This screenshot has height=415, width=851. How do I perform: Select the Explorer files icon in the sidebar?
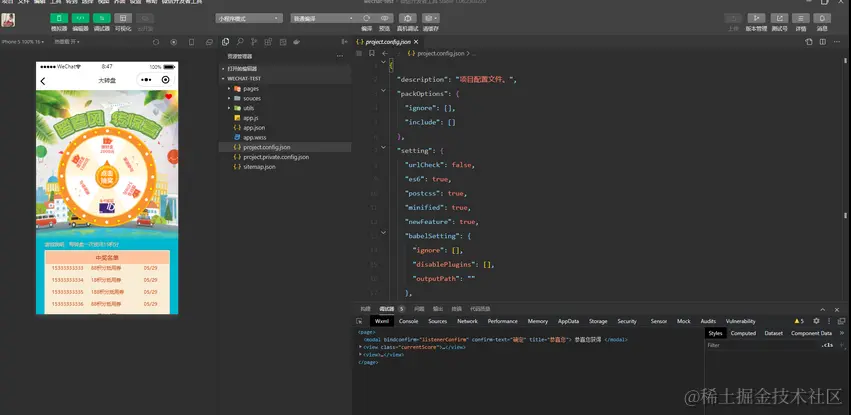[226, 42]
